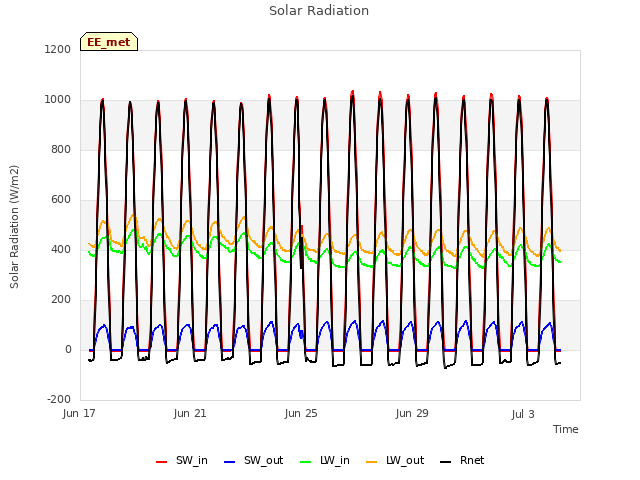Screen dimensions: 640x480
Task: Click the 0 y-axis tick label
Action: [68, 350]
